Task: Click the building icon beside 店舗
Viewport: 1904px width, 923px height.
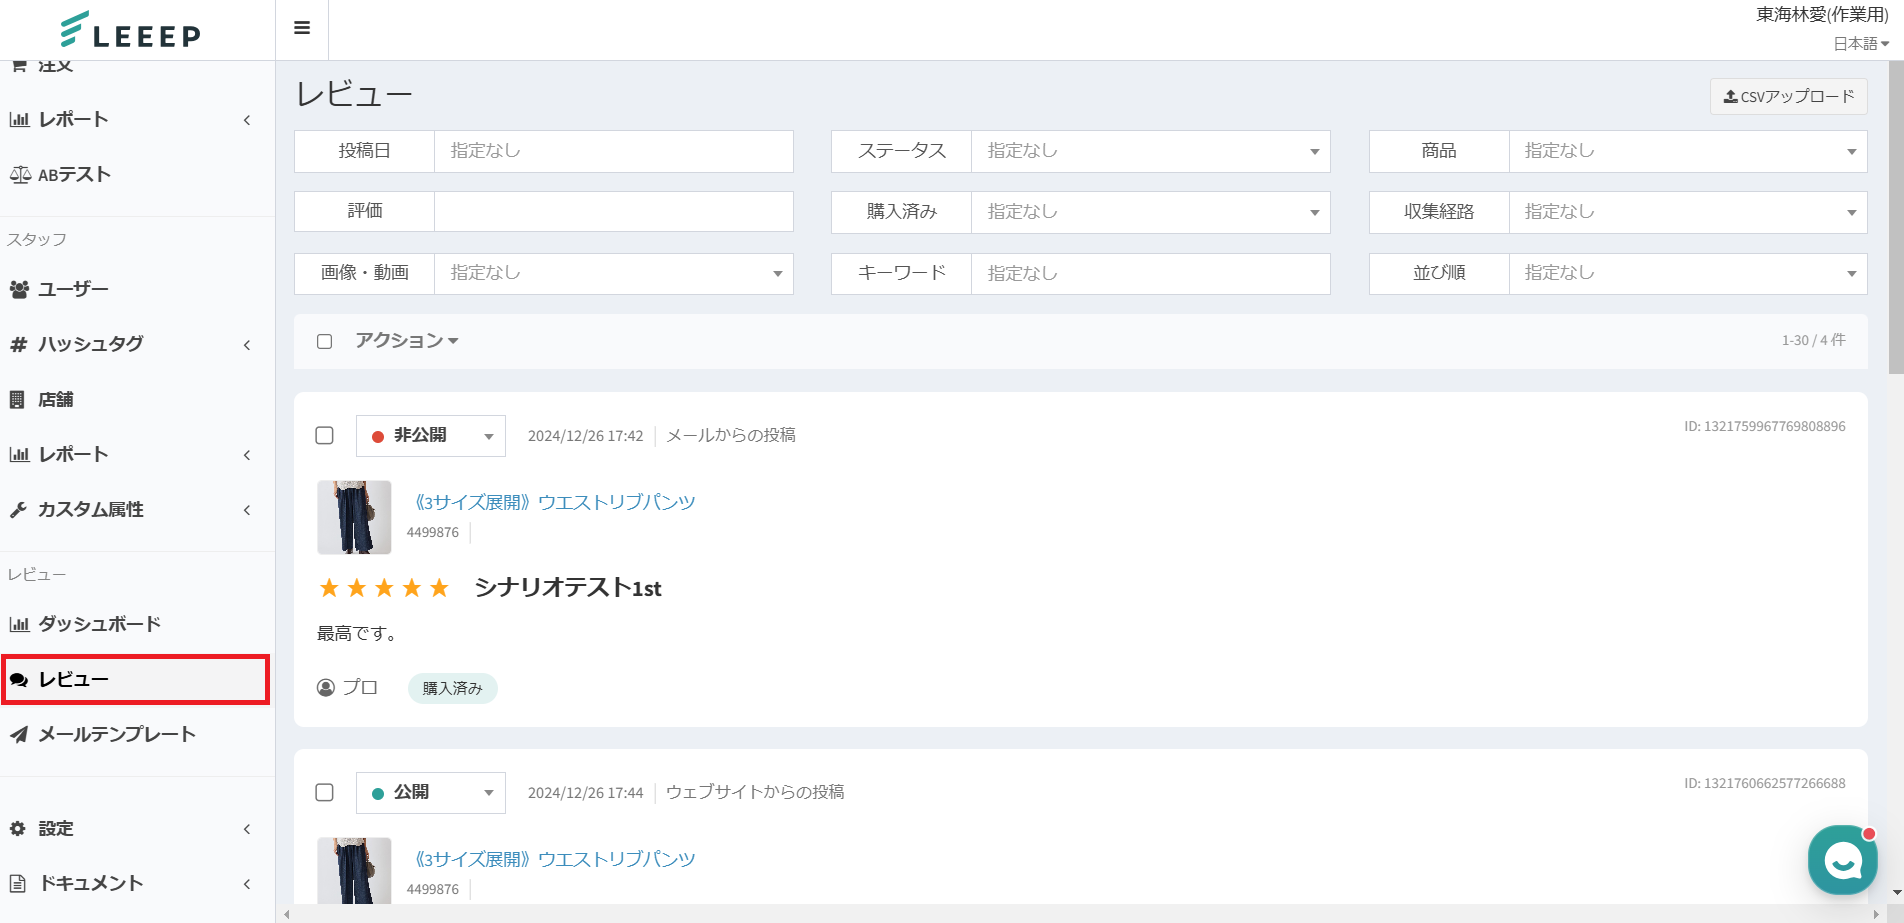Action: point(17,399)
